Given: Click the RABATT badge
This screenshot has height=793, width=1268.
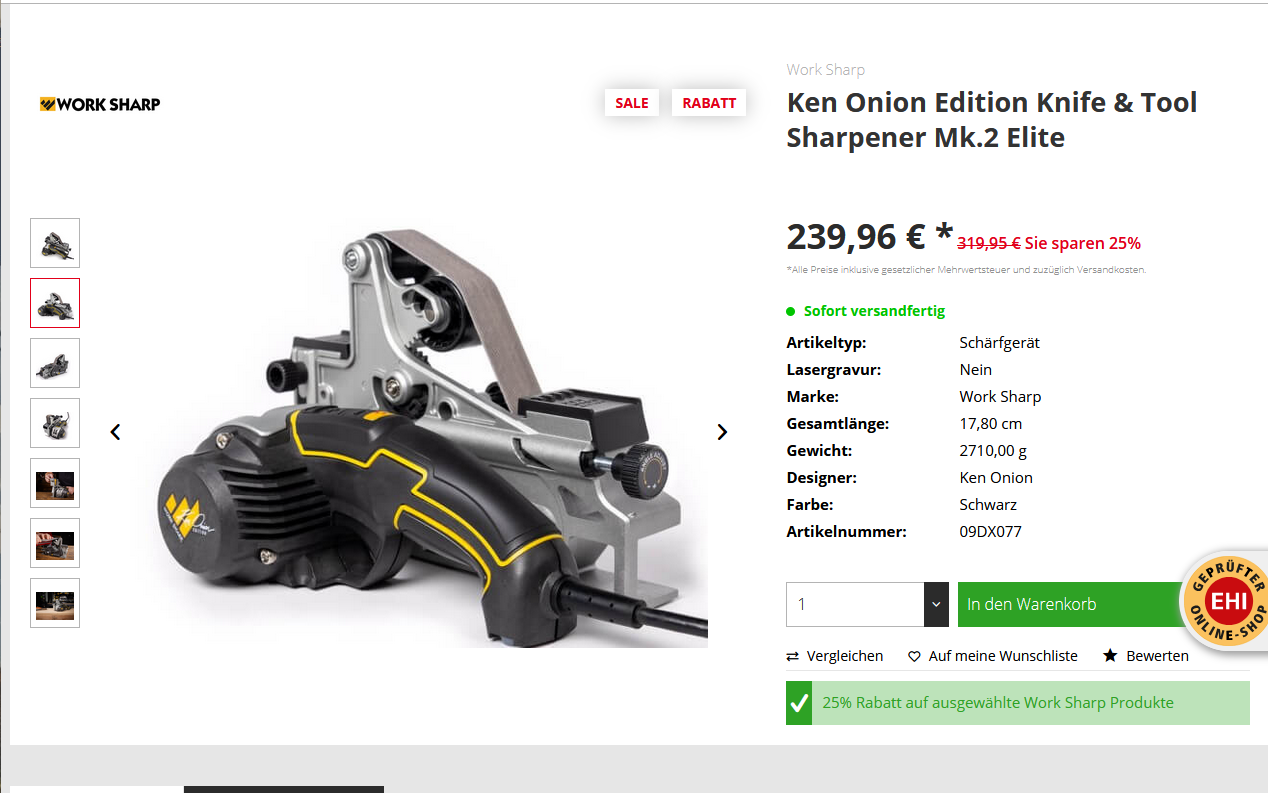Looking at the screenshot, I should [709, 103].
